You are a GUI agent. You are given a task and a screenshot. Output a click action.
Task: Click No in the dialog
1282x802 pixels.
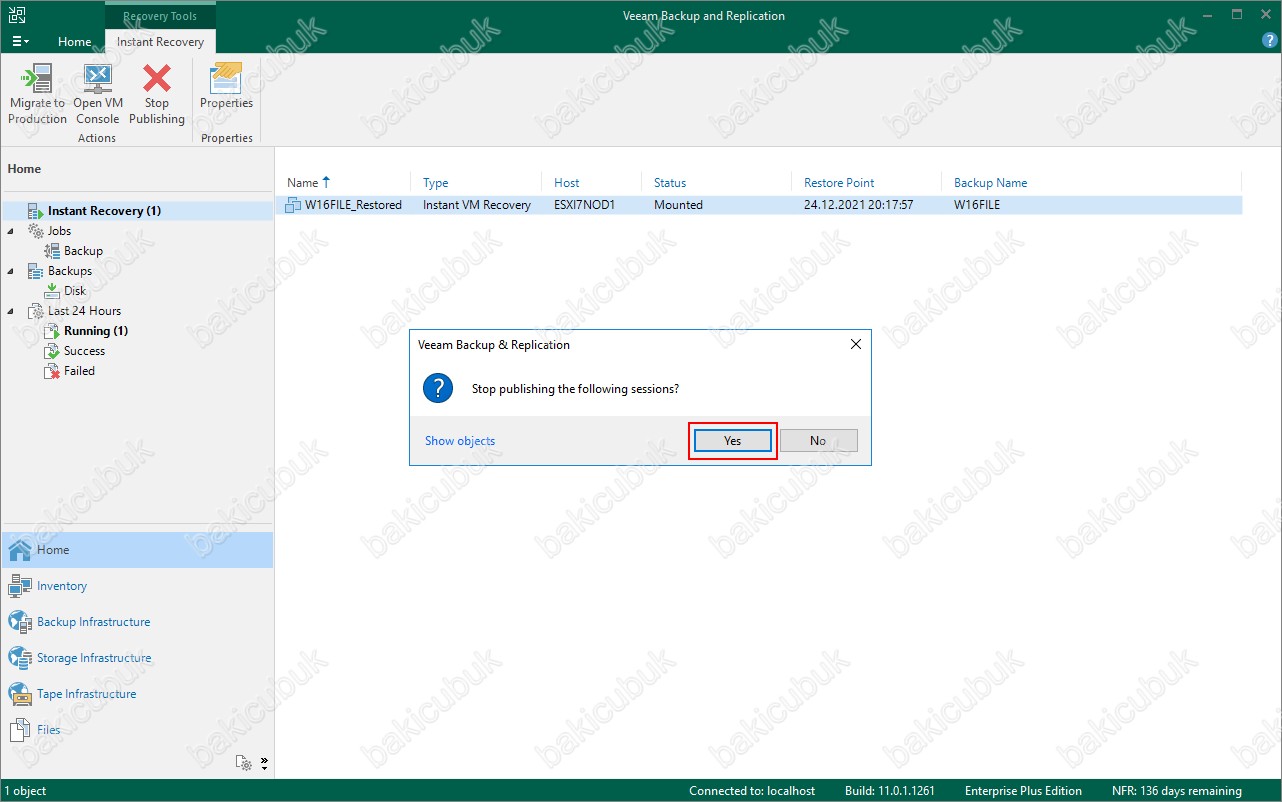(818, 441)
